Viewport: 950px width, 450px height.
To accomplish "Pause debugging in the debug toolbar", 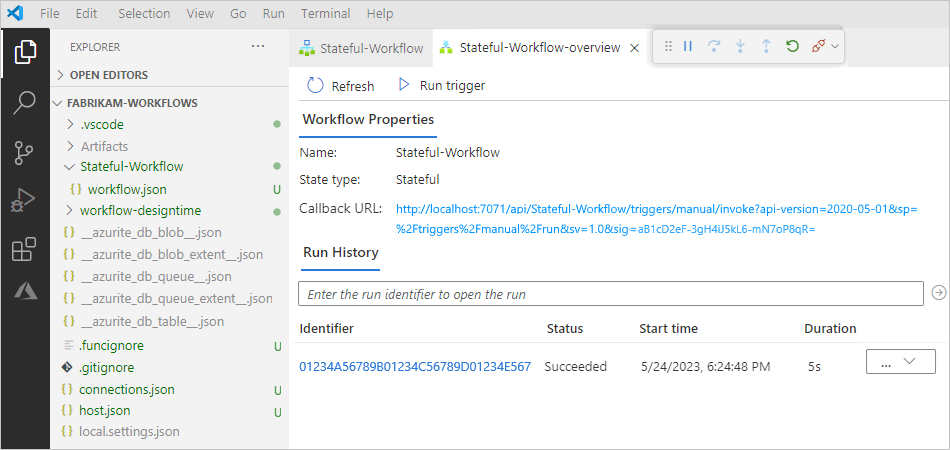I will 688,46.
